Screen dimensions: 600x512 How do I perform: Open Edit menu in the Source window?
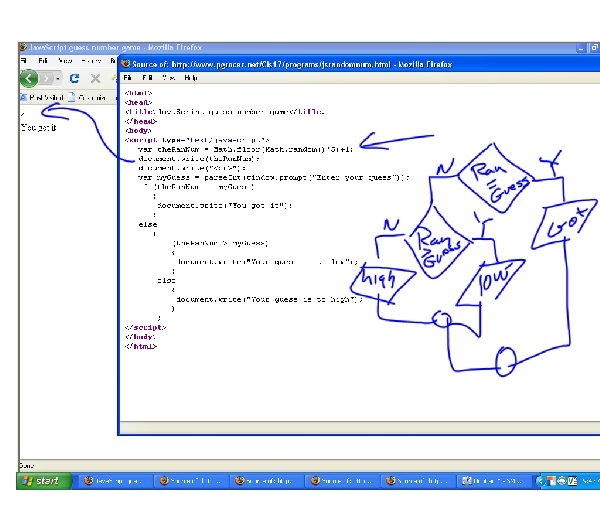click(x=147, y=78)
